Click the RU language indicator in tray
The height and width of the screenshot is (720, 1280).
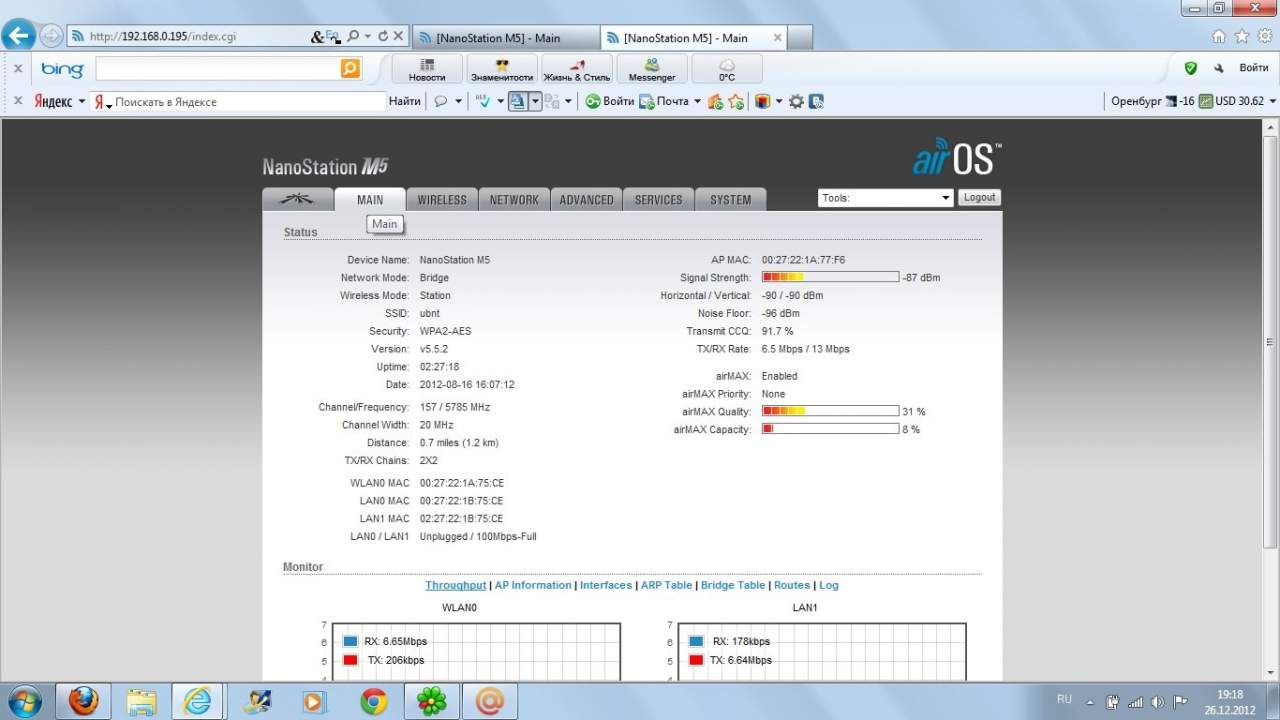point(1065,699)
